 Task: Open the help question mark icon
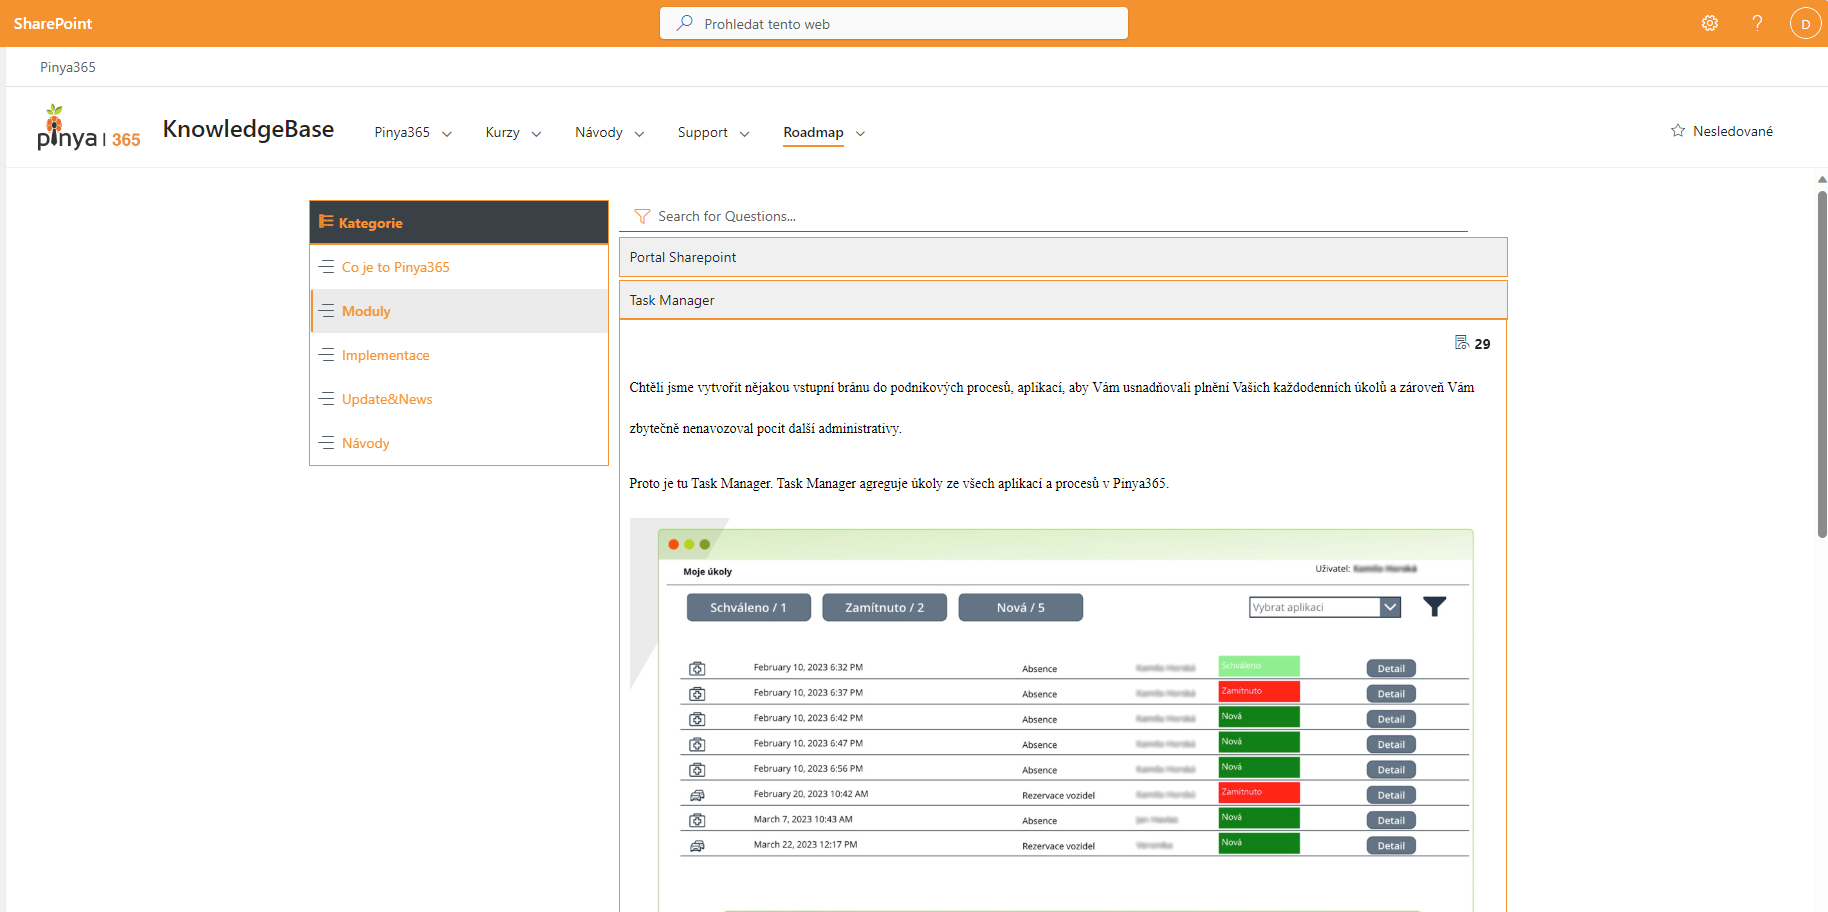coord(1757,23)
